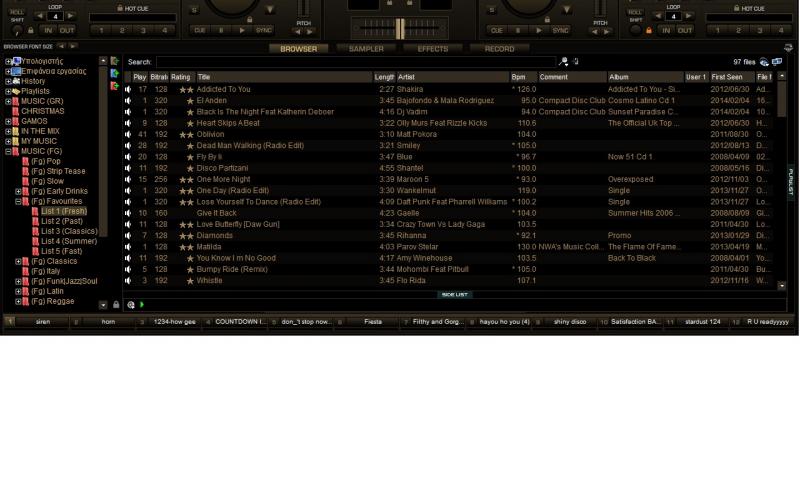The image size is (800, 500).
Task: Expand the (Fg) Early Drinks folder
Action: click(18, 191)
